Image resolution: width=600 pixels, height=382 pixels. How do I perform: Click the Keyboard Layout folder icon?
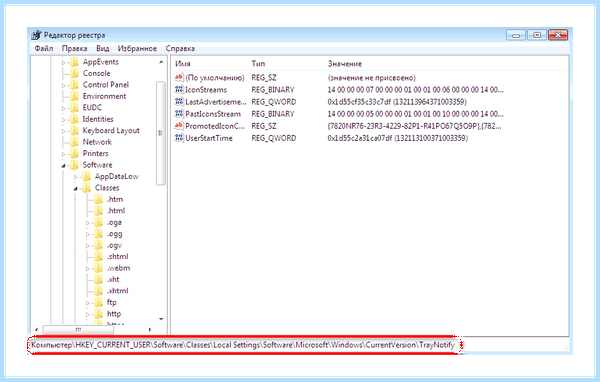(x=75, y=131)
